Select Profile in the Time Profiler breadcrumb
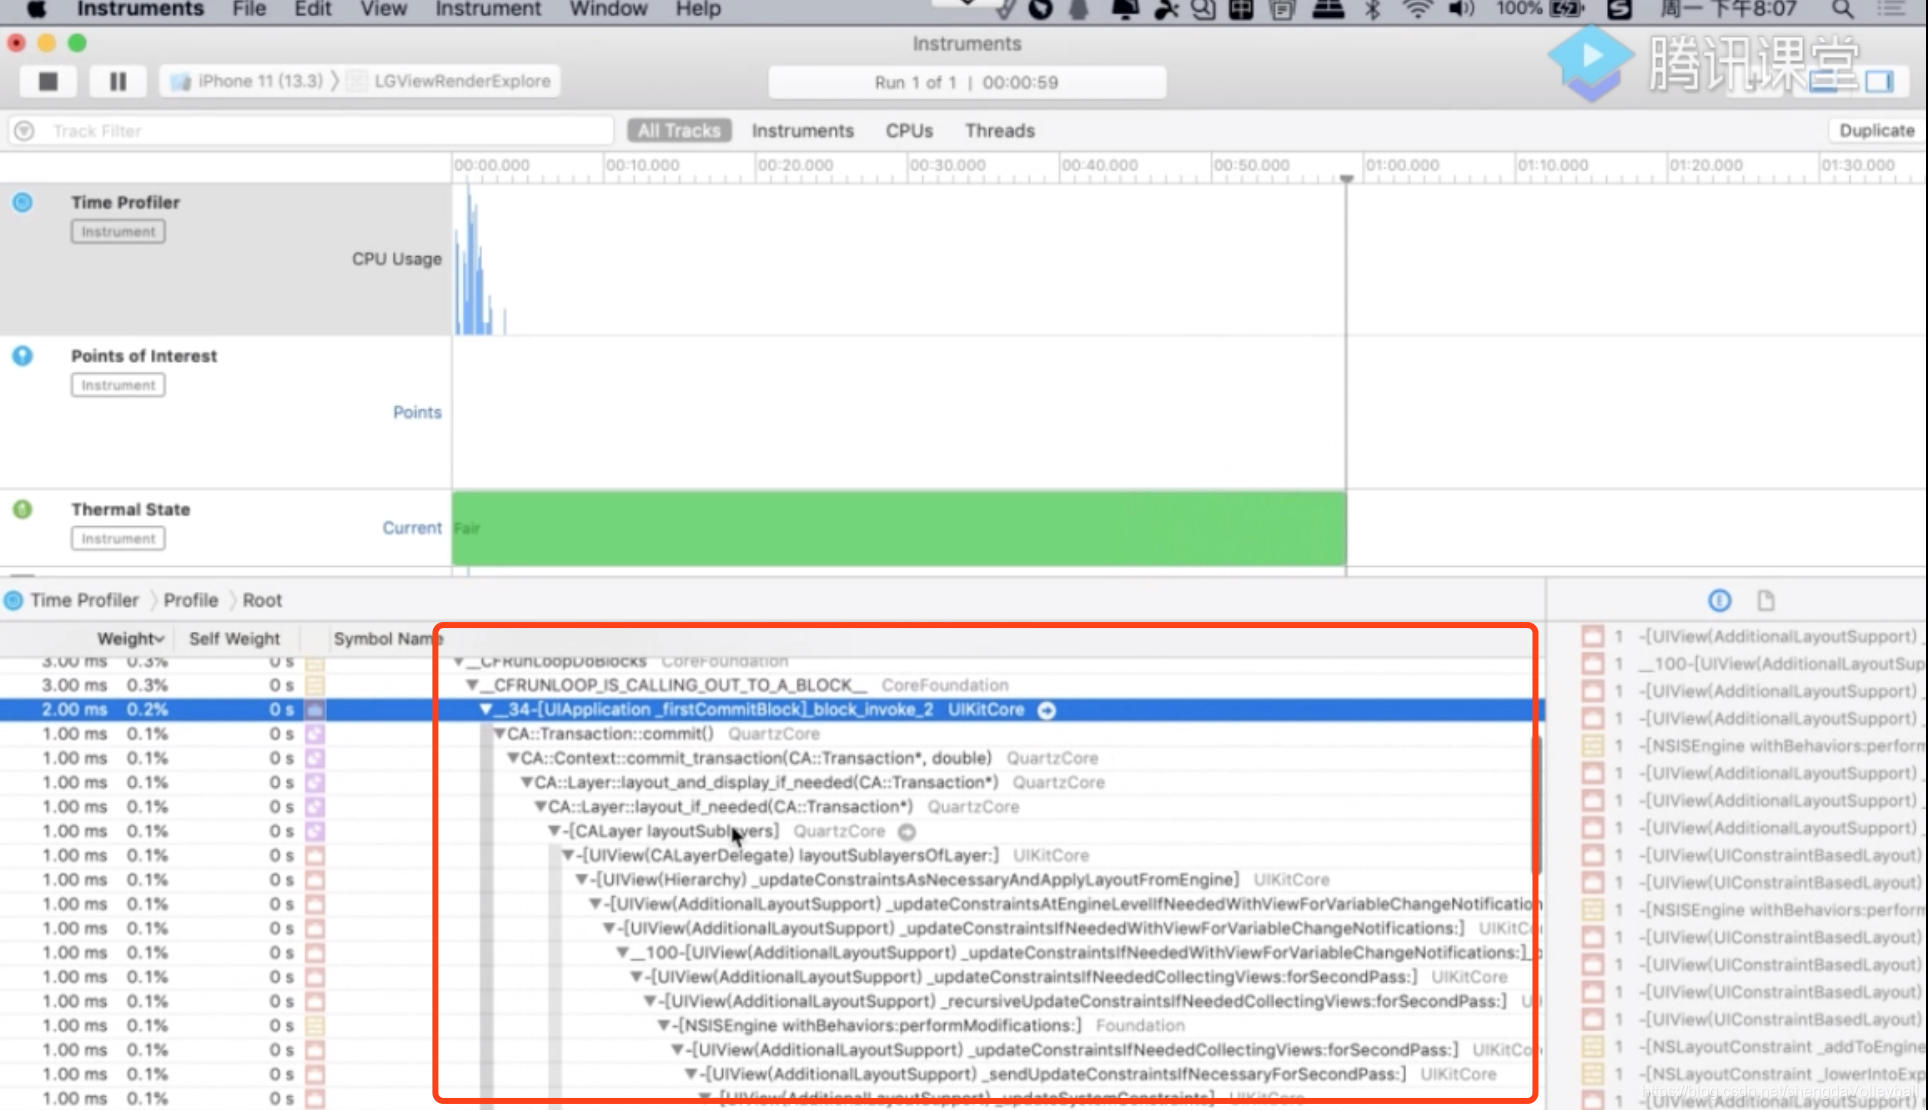Screen dimensions: 1928x1110 (190, 600)
